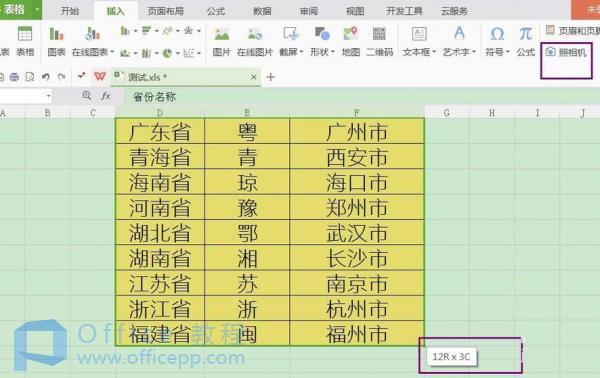This screenshot has height=378, width=600.
Task: Switch to the 视图 tab
Action: pos(355,11)
